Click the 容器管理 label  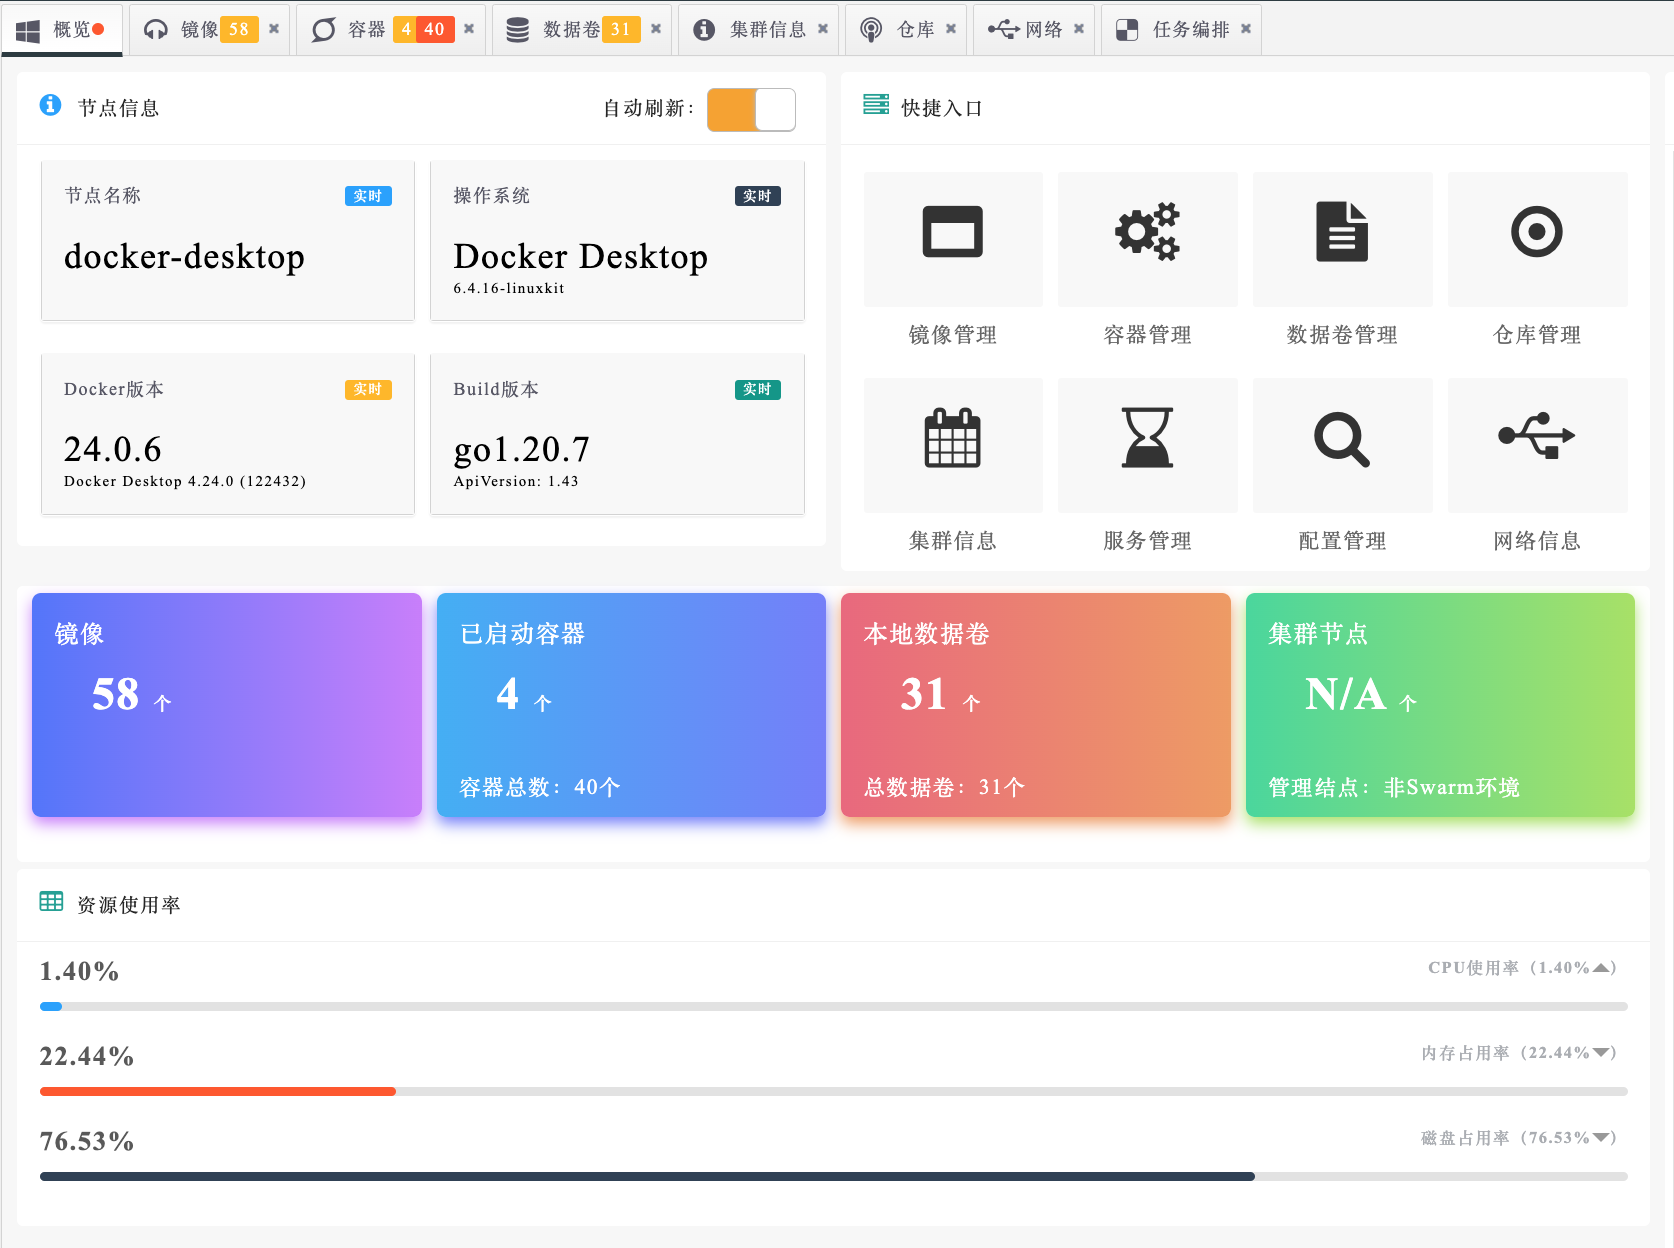tap(1147, 335)
